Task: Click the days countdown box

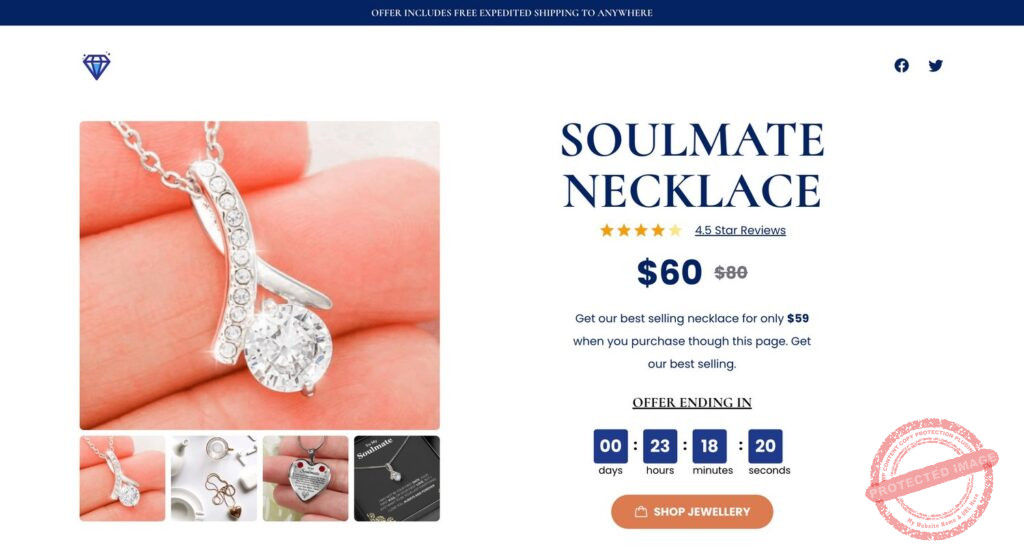Action: click(x=610, y=446)
